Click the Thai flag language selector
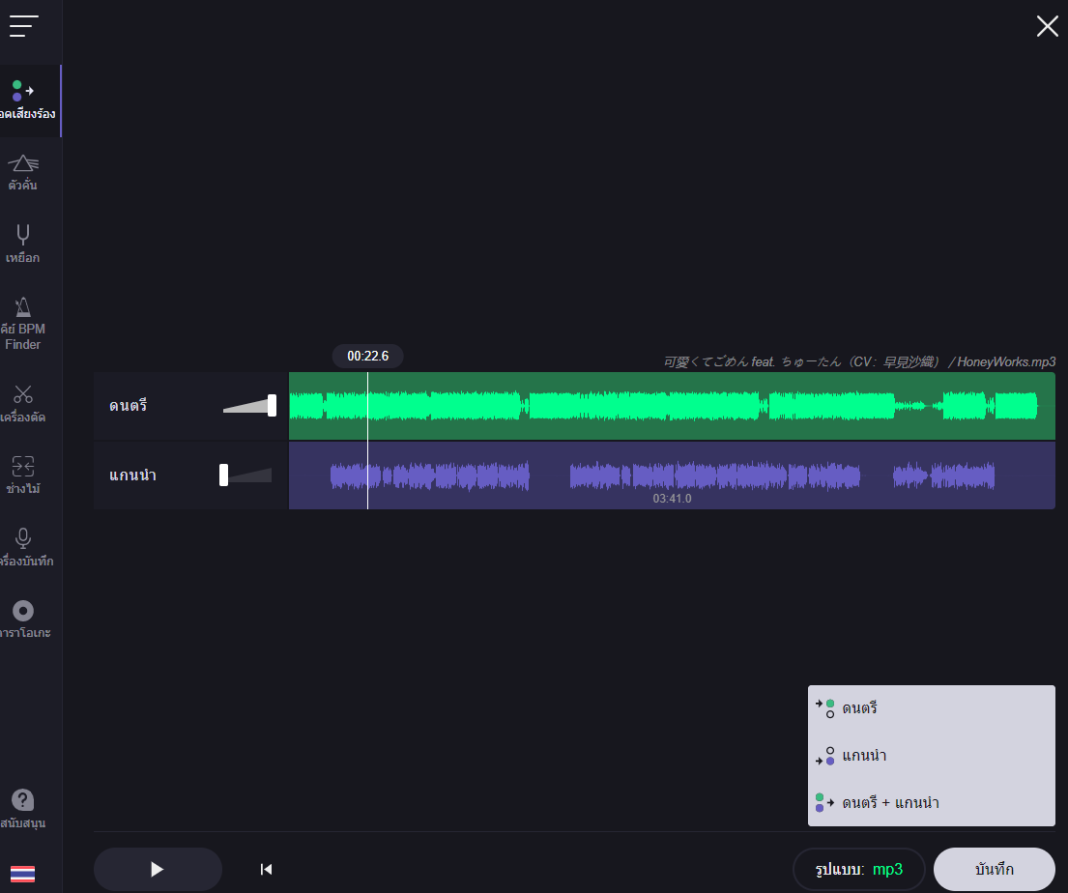This screenshot has width=1068, height=893. point(22,874)
